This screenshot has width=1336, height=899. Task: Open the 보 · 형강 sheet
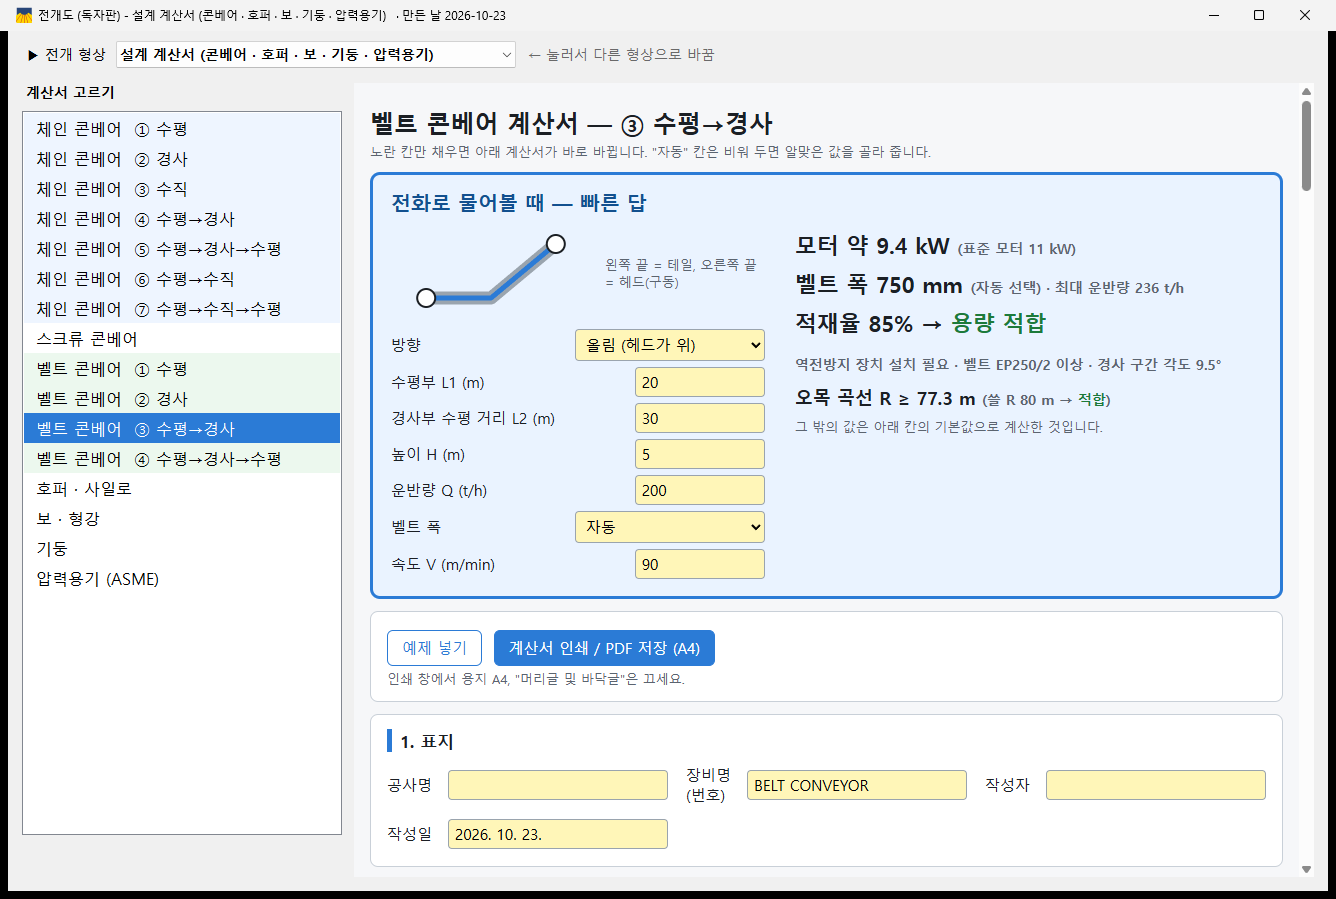tap(182, 519)
